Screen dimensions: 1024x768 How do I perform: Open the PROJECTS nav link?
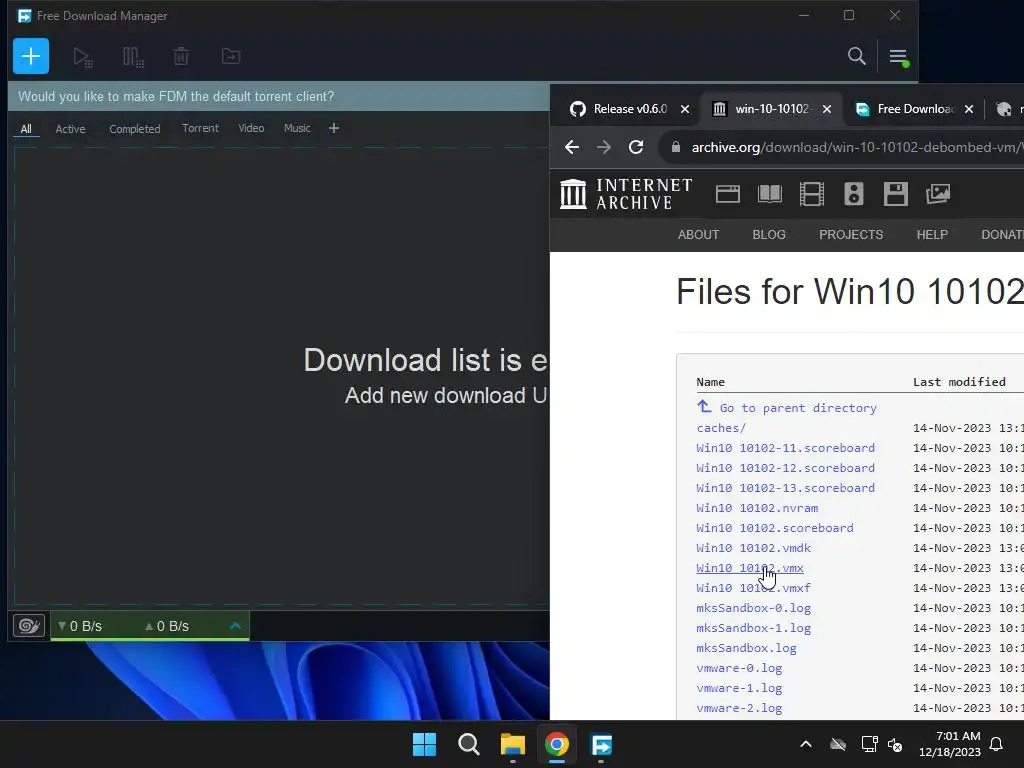(x=851, y=234)
